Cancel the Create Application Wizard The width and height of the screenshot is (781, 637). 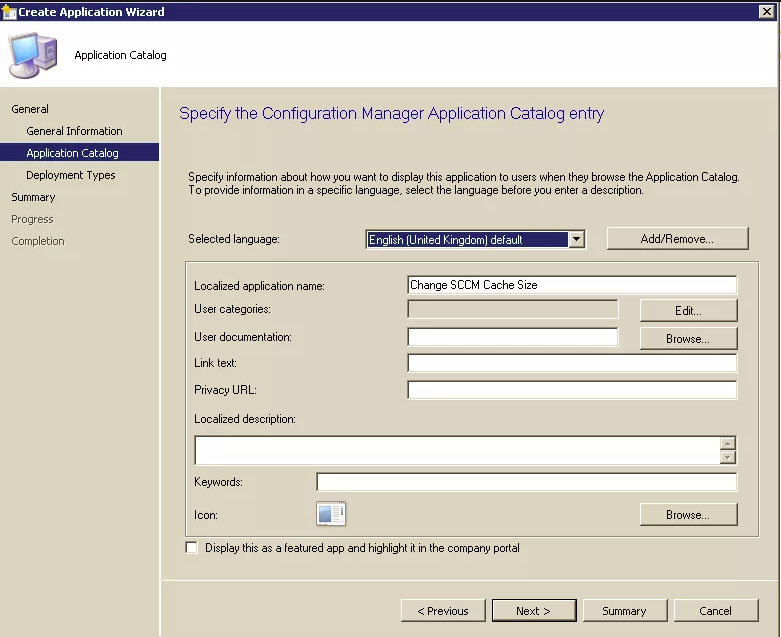(716, 611)
